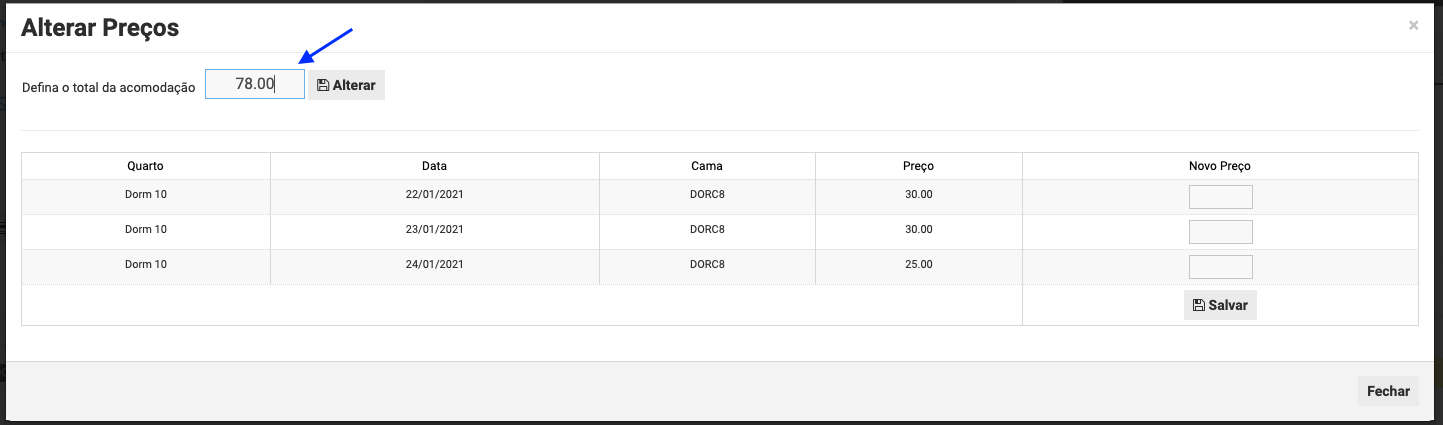
Task: Click the Preço column header
Action: [918, 166]
